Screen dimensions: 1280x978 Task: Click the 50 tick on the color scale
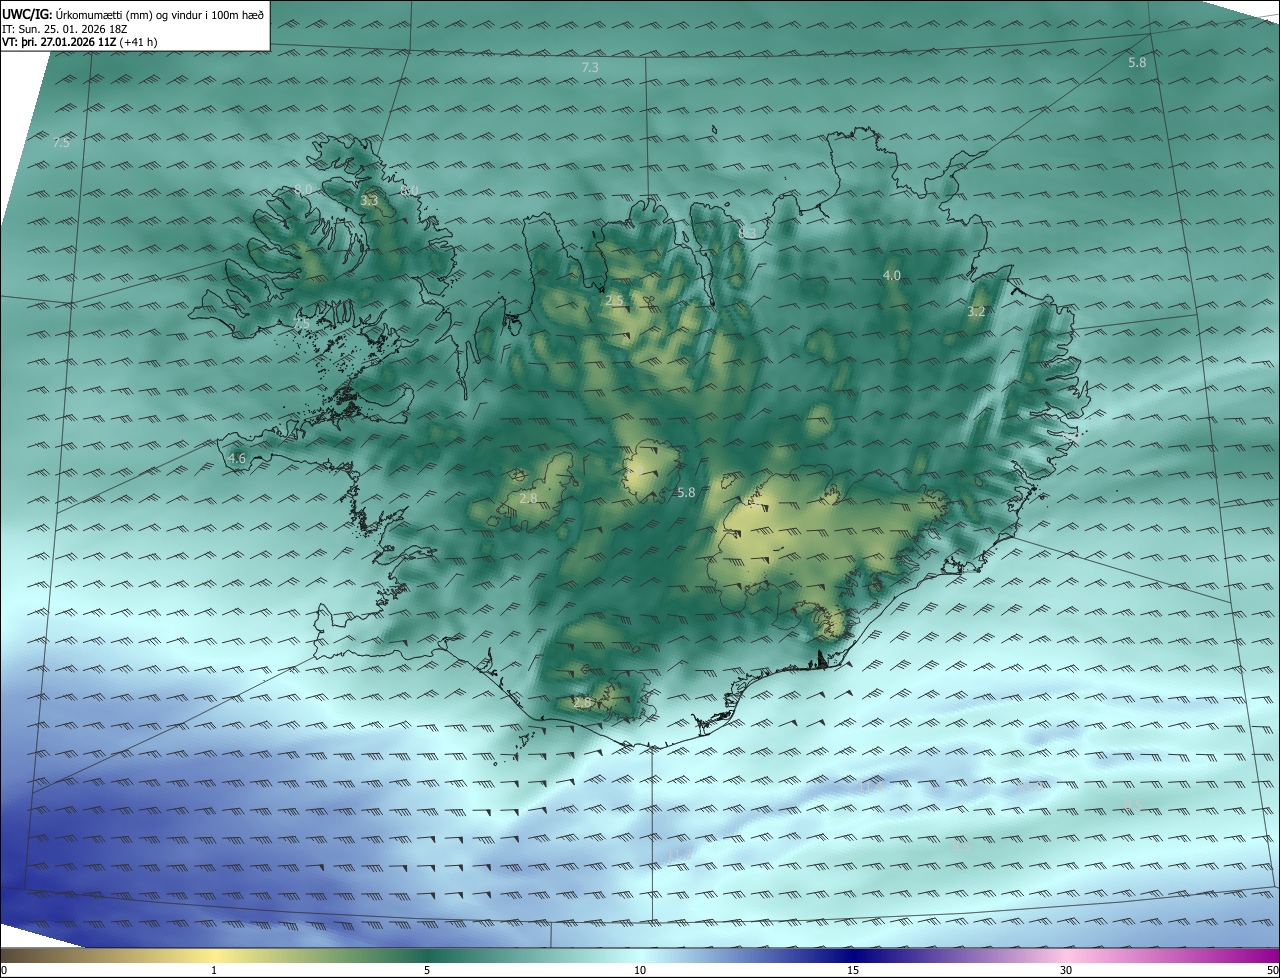coord(1272,970)
